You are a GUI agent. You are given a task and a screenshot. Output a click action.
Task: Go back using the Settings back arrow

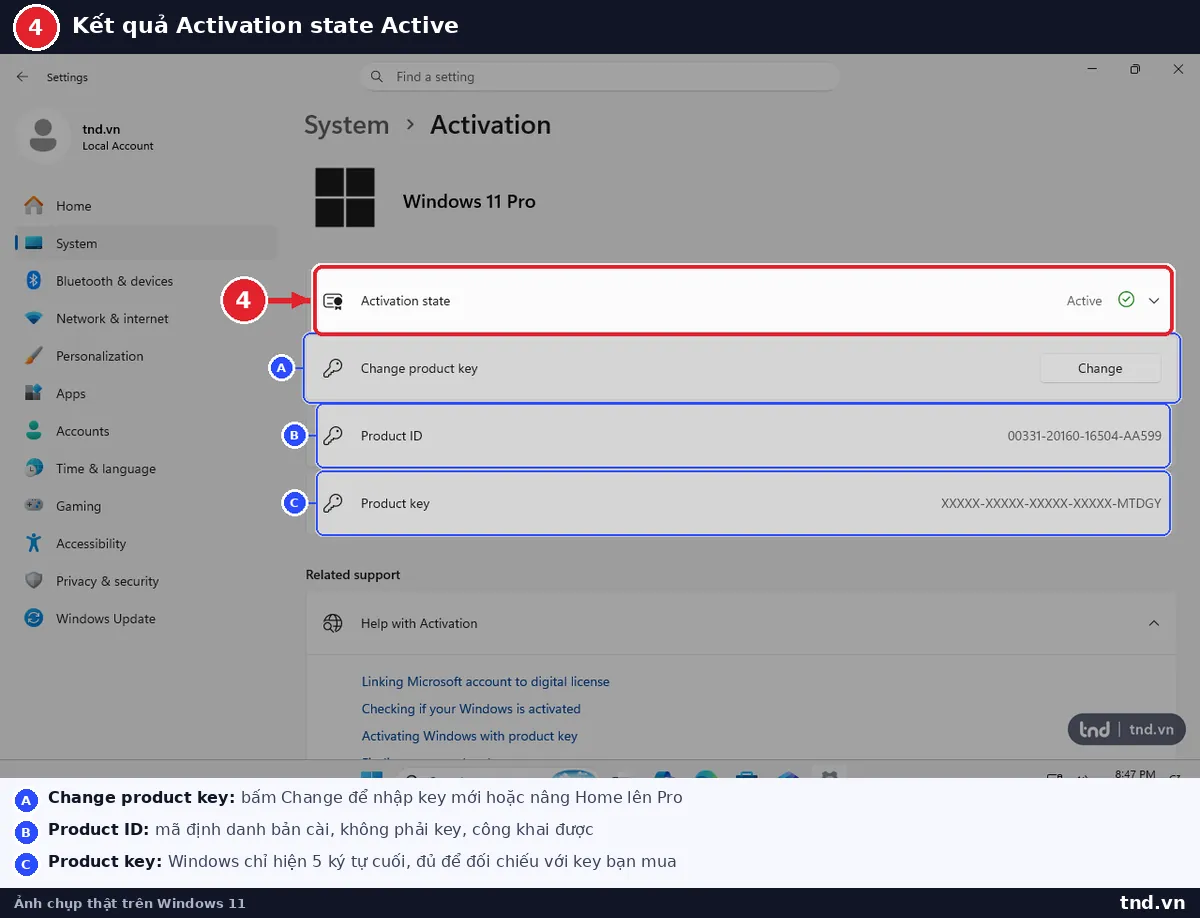pos(22,77)
